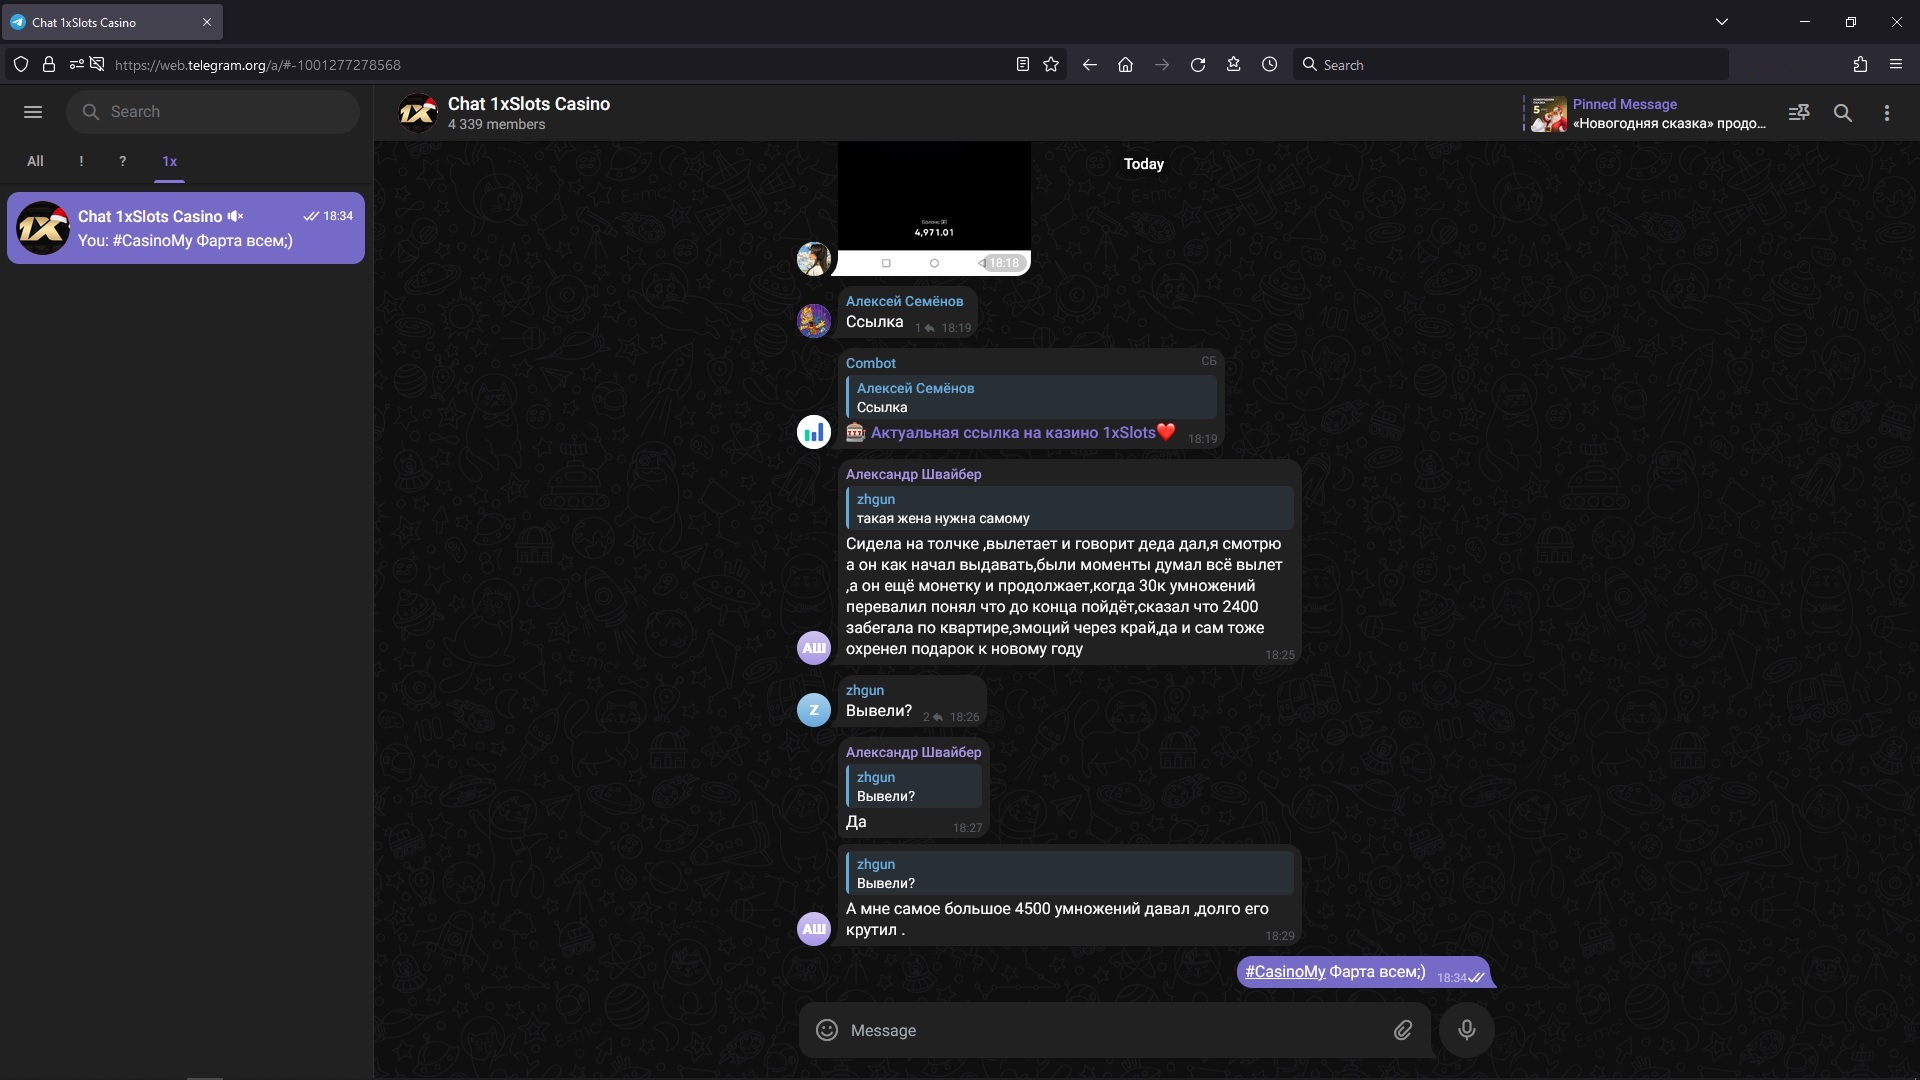Open the Firefox reader view icon
The width and height of the screenshot is (1920, 1080).
click(1022, 64)
